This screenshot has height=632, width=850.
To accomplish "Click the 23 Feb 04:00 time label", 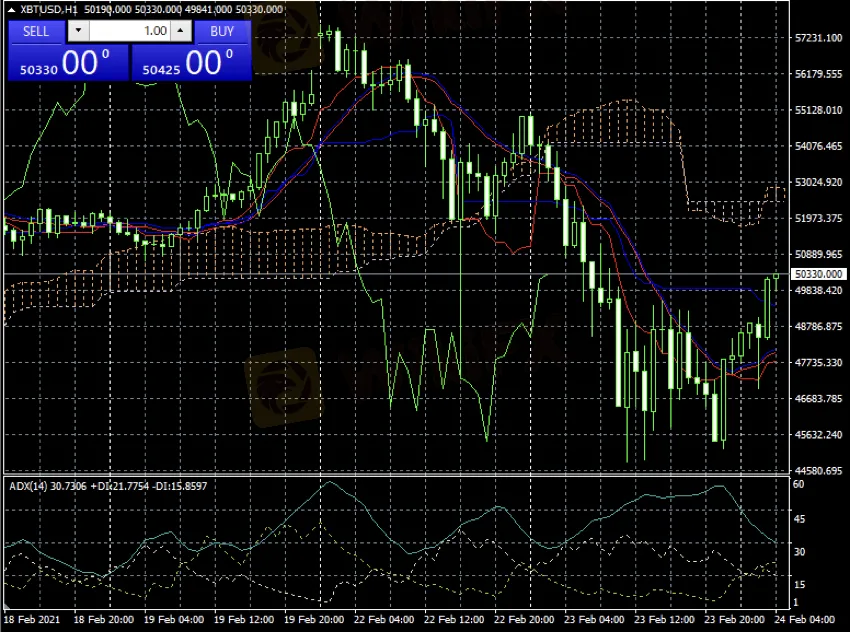I will pos(594,620).
